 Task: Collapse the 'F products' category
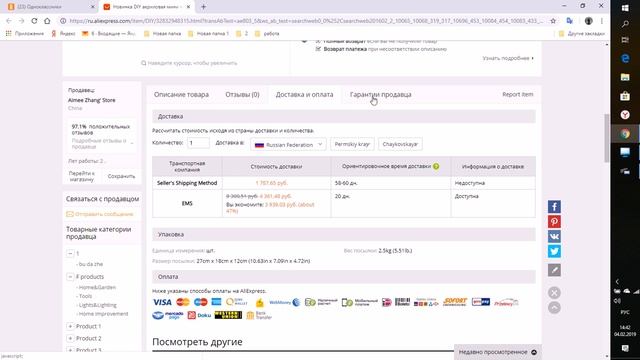point(70,277)
